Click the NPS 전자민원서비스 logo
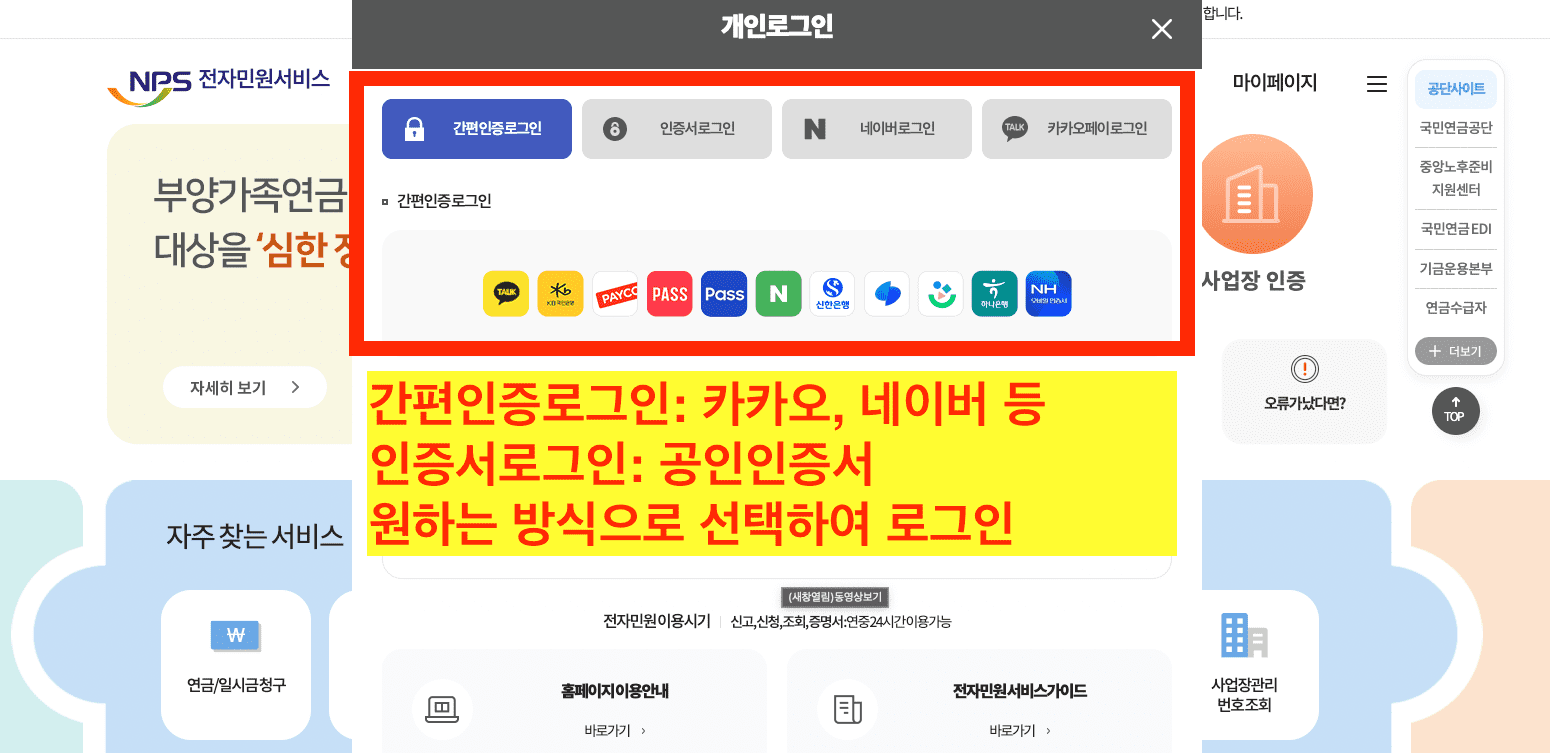Viewport: 1550px width, 753px height. click(x=219, y=85)
